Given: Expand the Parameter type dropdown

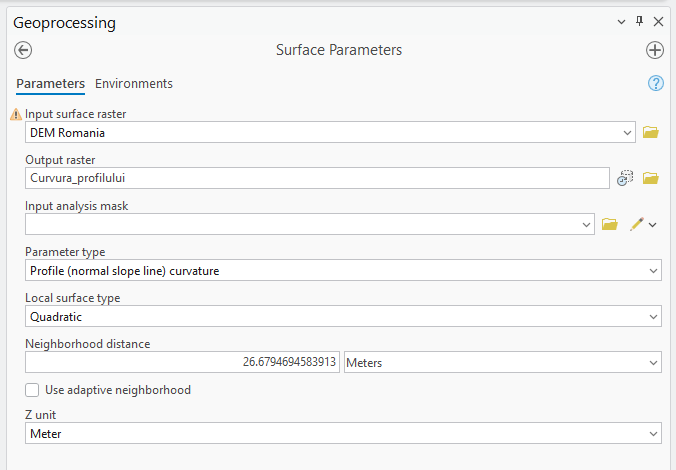Looking at the screenshot, I should (654, 270).
